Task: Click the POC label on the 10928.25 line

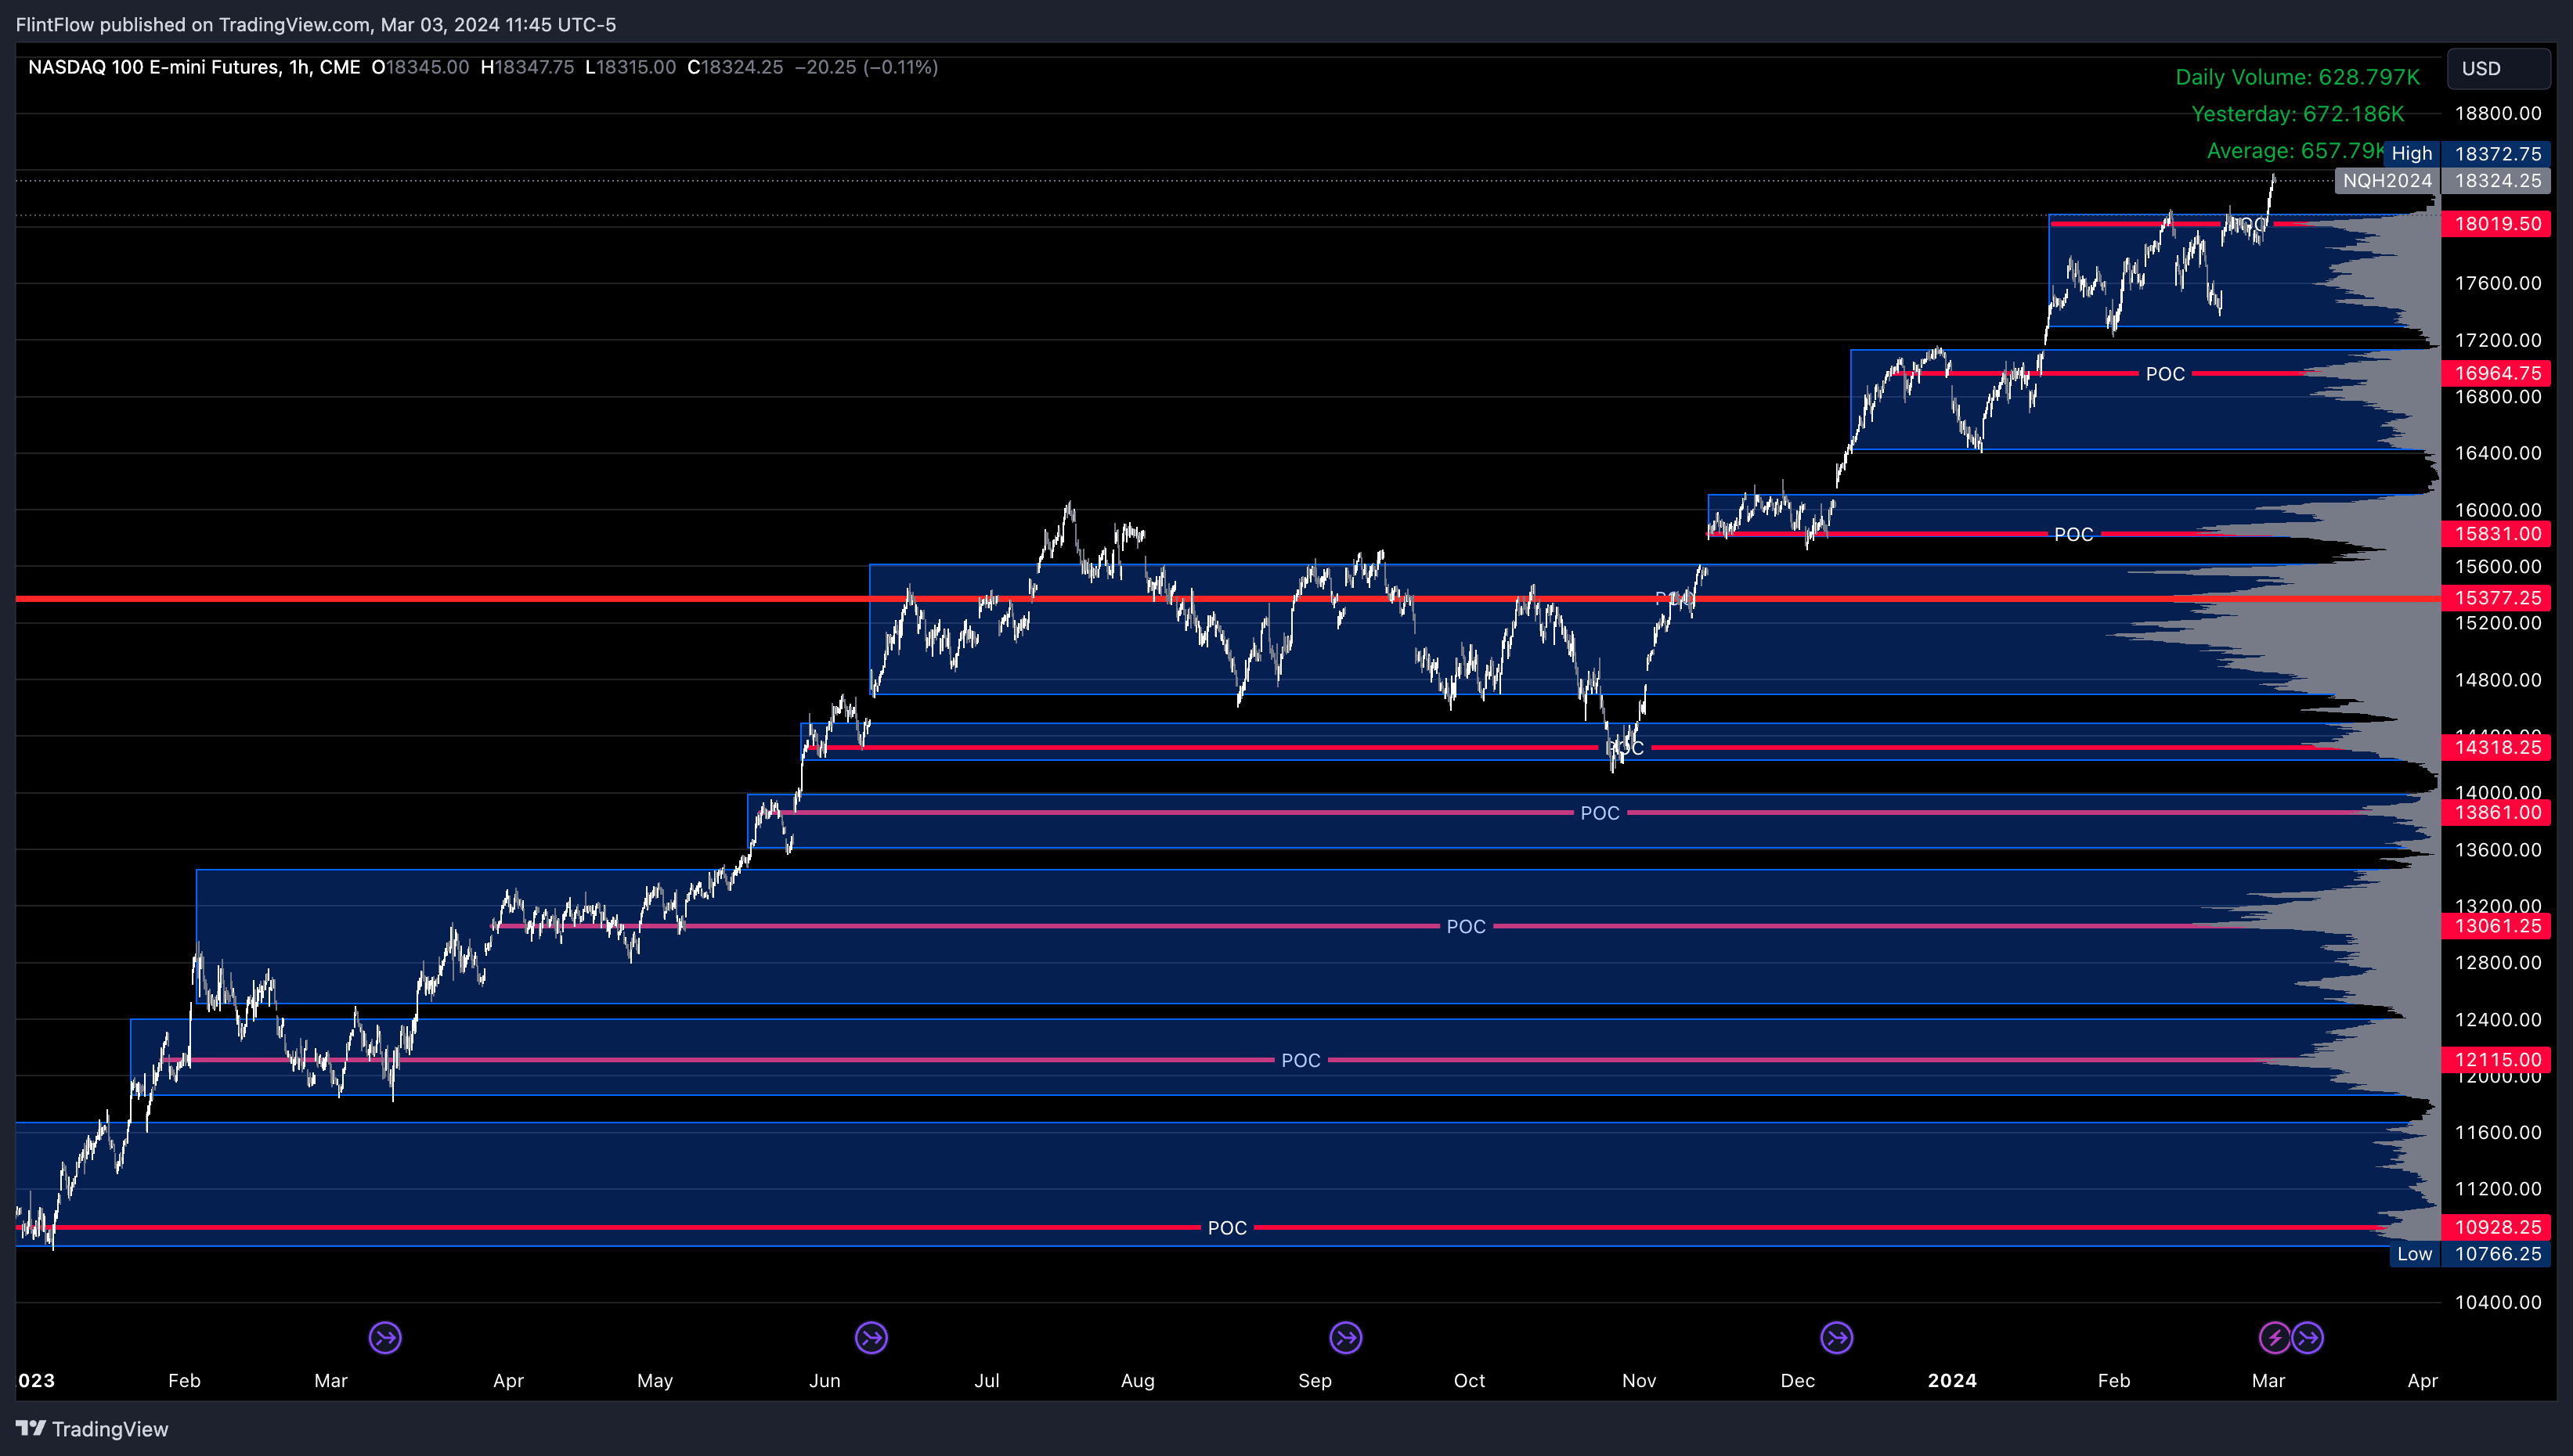Action: tap(1227, 1228)
